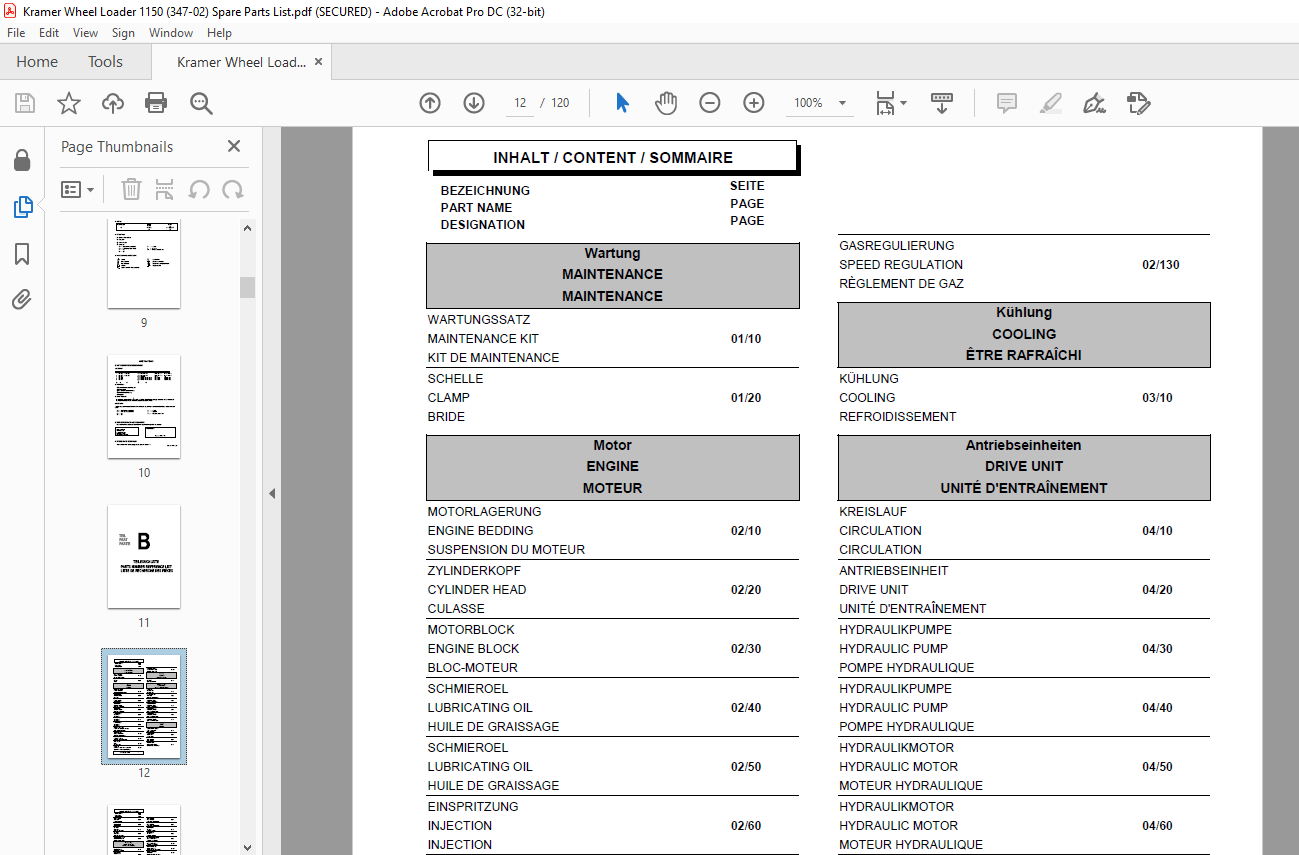
Task: Open the stamp tool in the toolbar
Action: click(x=1138, y=103)
